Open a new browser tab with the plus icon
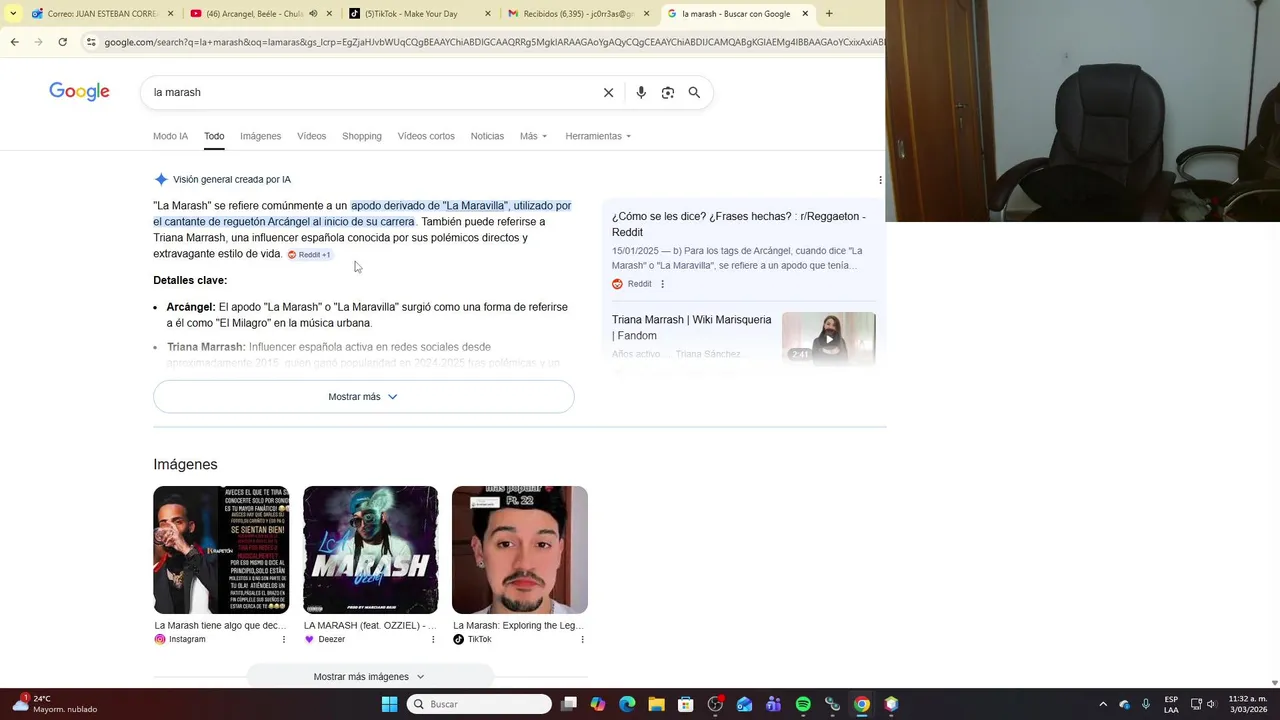The image size is (1280, 720). [x=829, y=14]
